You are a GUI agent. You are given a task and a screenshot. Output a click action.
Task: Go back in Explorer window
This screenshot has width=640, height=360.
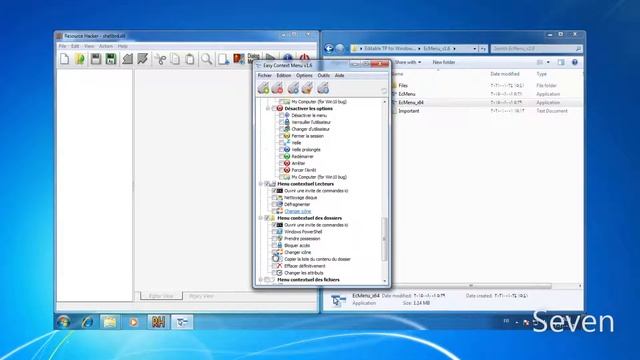click(329, 49)
